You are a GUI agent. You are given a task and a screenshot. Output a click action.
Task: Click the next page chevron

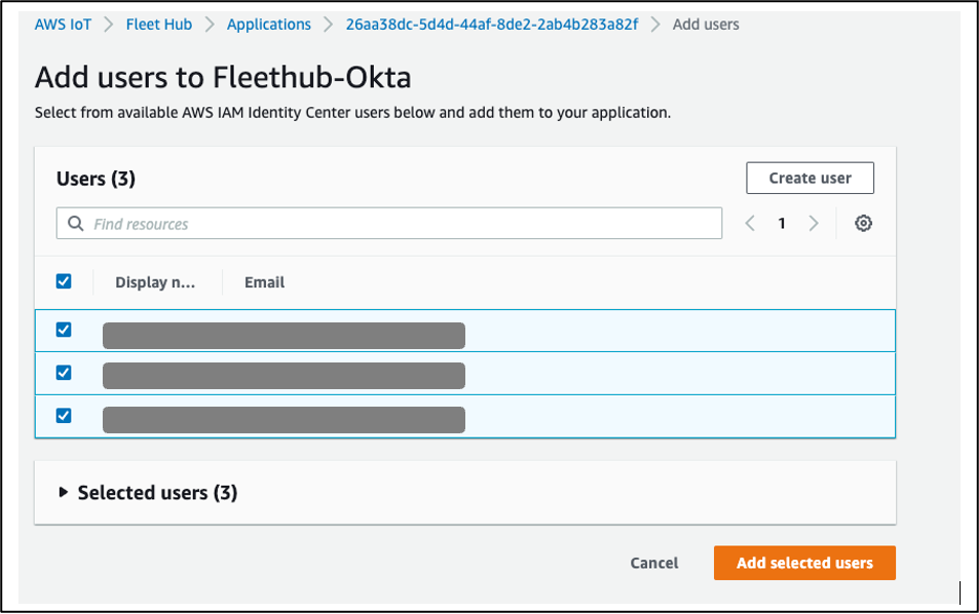pyautogui.click(x=814, y=223)
